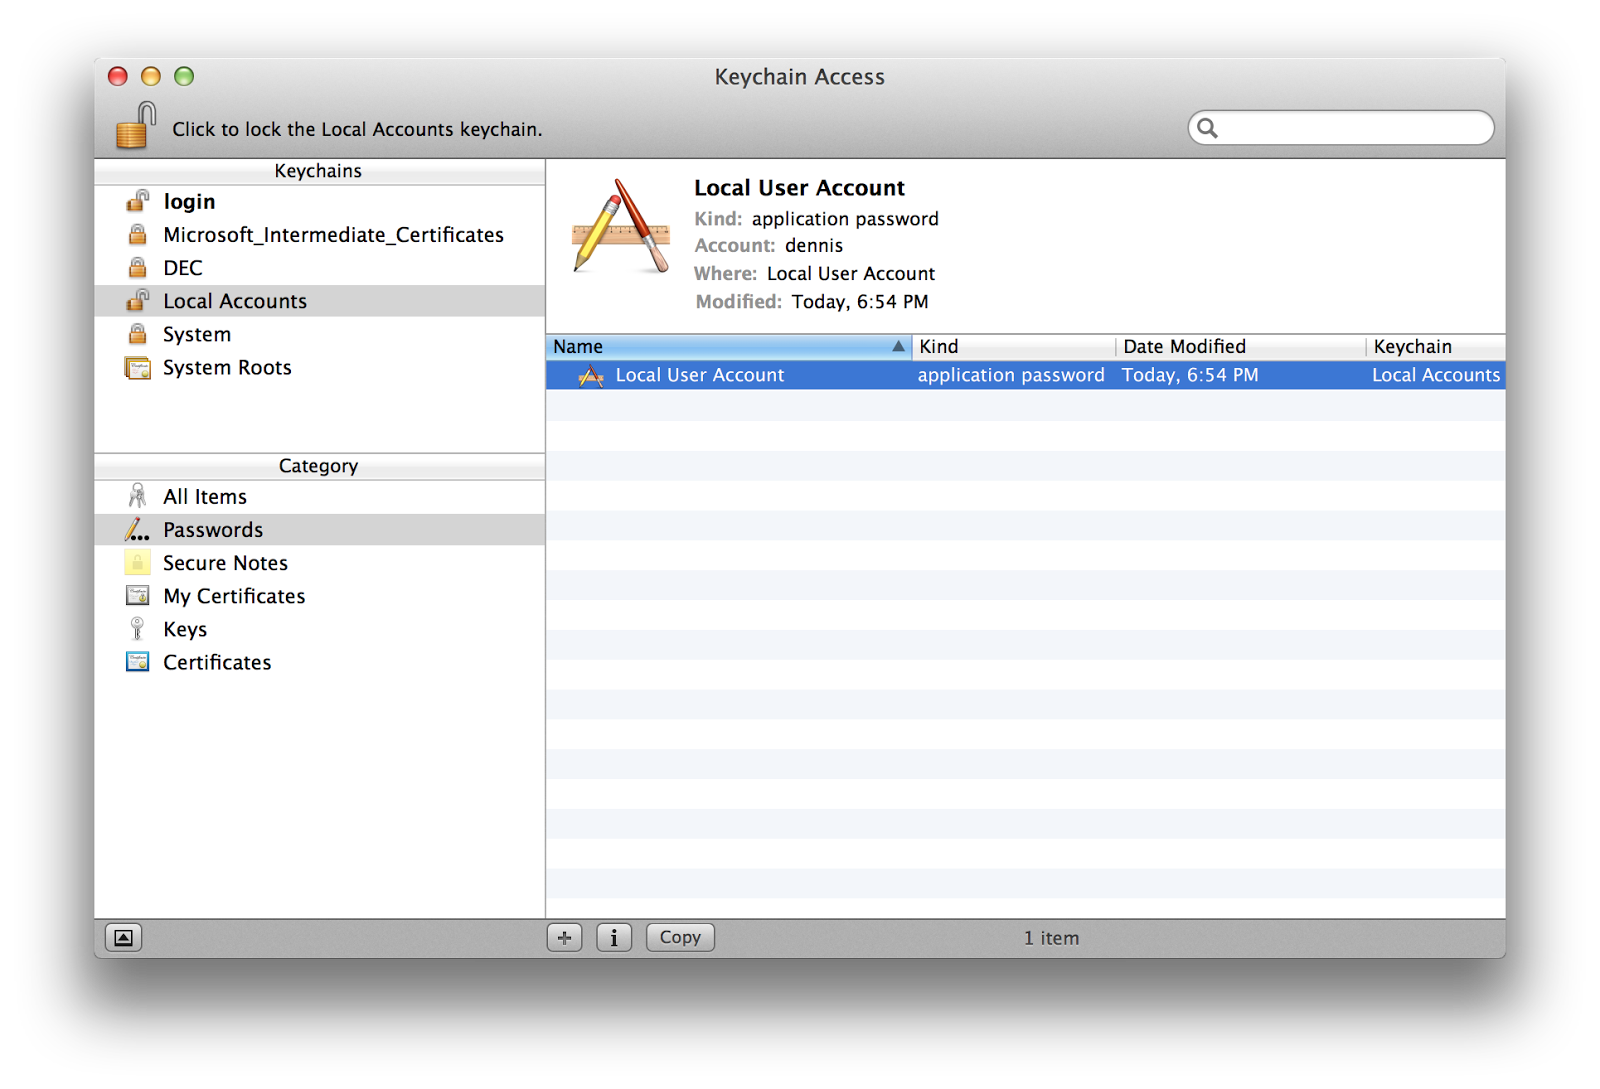1600x1089 pixels.
Task: Click the Keys category key icon
Action: tap(137, 628)
